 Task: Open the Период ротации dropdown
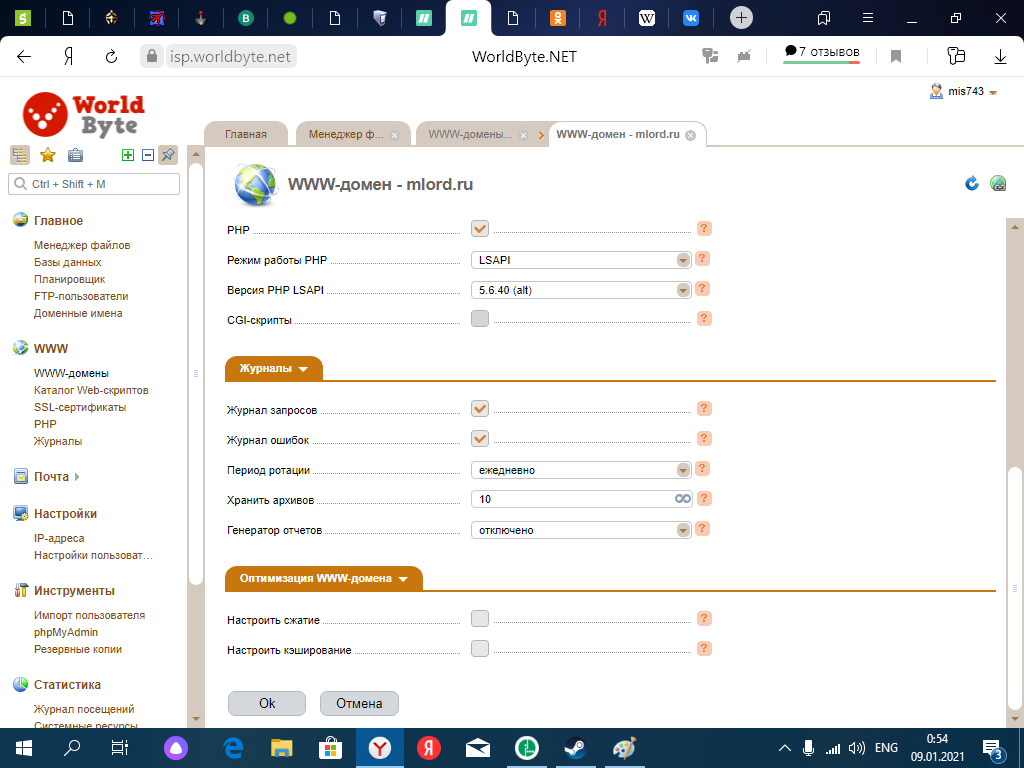coord(582,470)
